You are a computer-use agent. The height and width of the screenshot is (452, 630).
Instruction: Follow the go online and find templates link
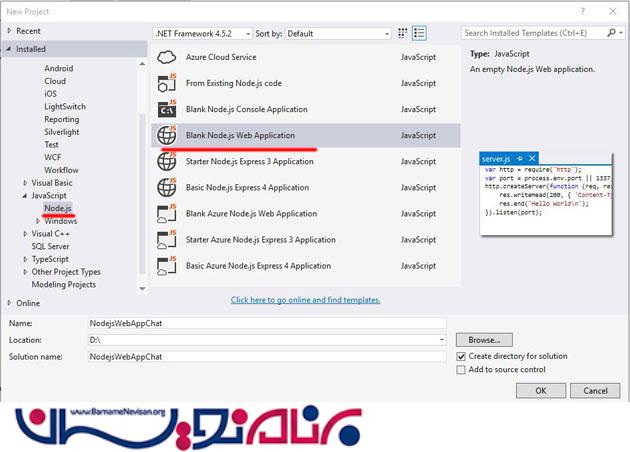[x=305, y=300]
